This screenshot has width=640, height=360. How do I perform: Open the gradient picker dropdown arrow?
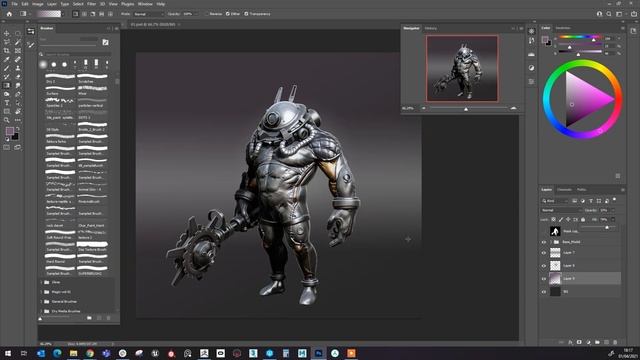64,14
